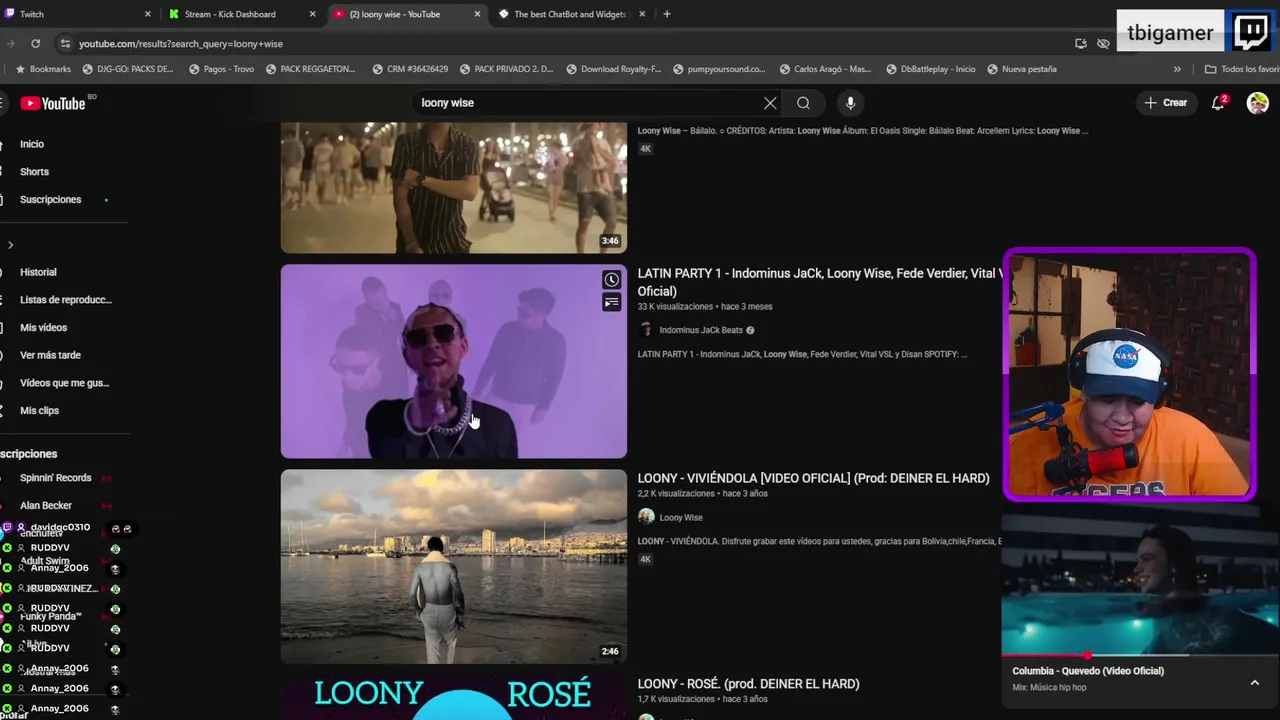Clear the search box with the X icon

[x=770, y=103]
